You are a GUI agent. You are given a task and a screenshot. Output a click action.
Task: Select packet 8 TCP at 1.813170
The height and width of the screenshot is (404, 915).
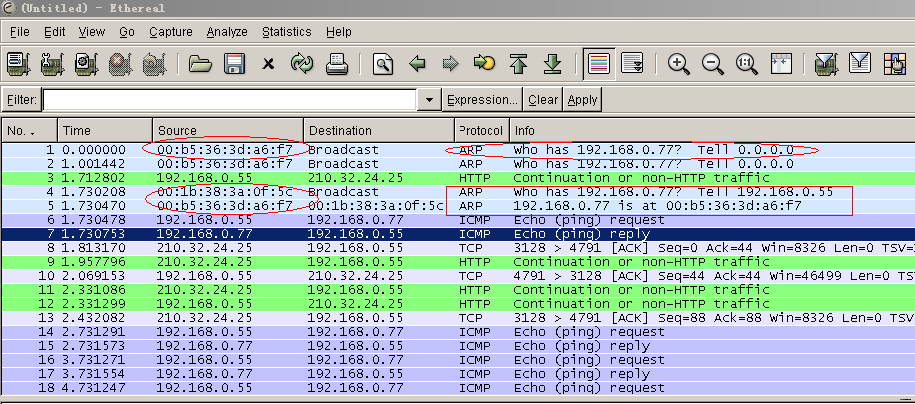pos(458,248)
